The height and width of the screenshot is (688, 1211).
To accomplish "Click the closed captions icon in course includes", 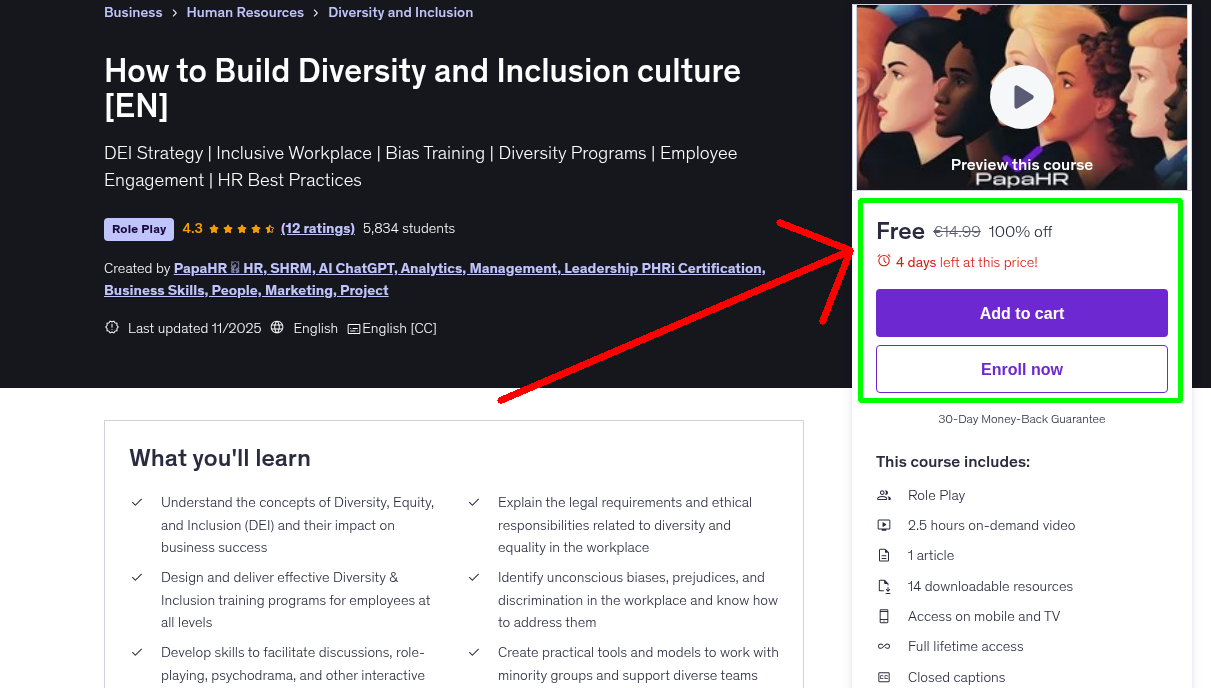I will [884, 677].
